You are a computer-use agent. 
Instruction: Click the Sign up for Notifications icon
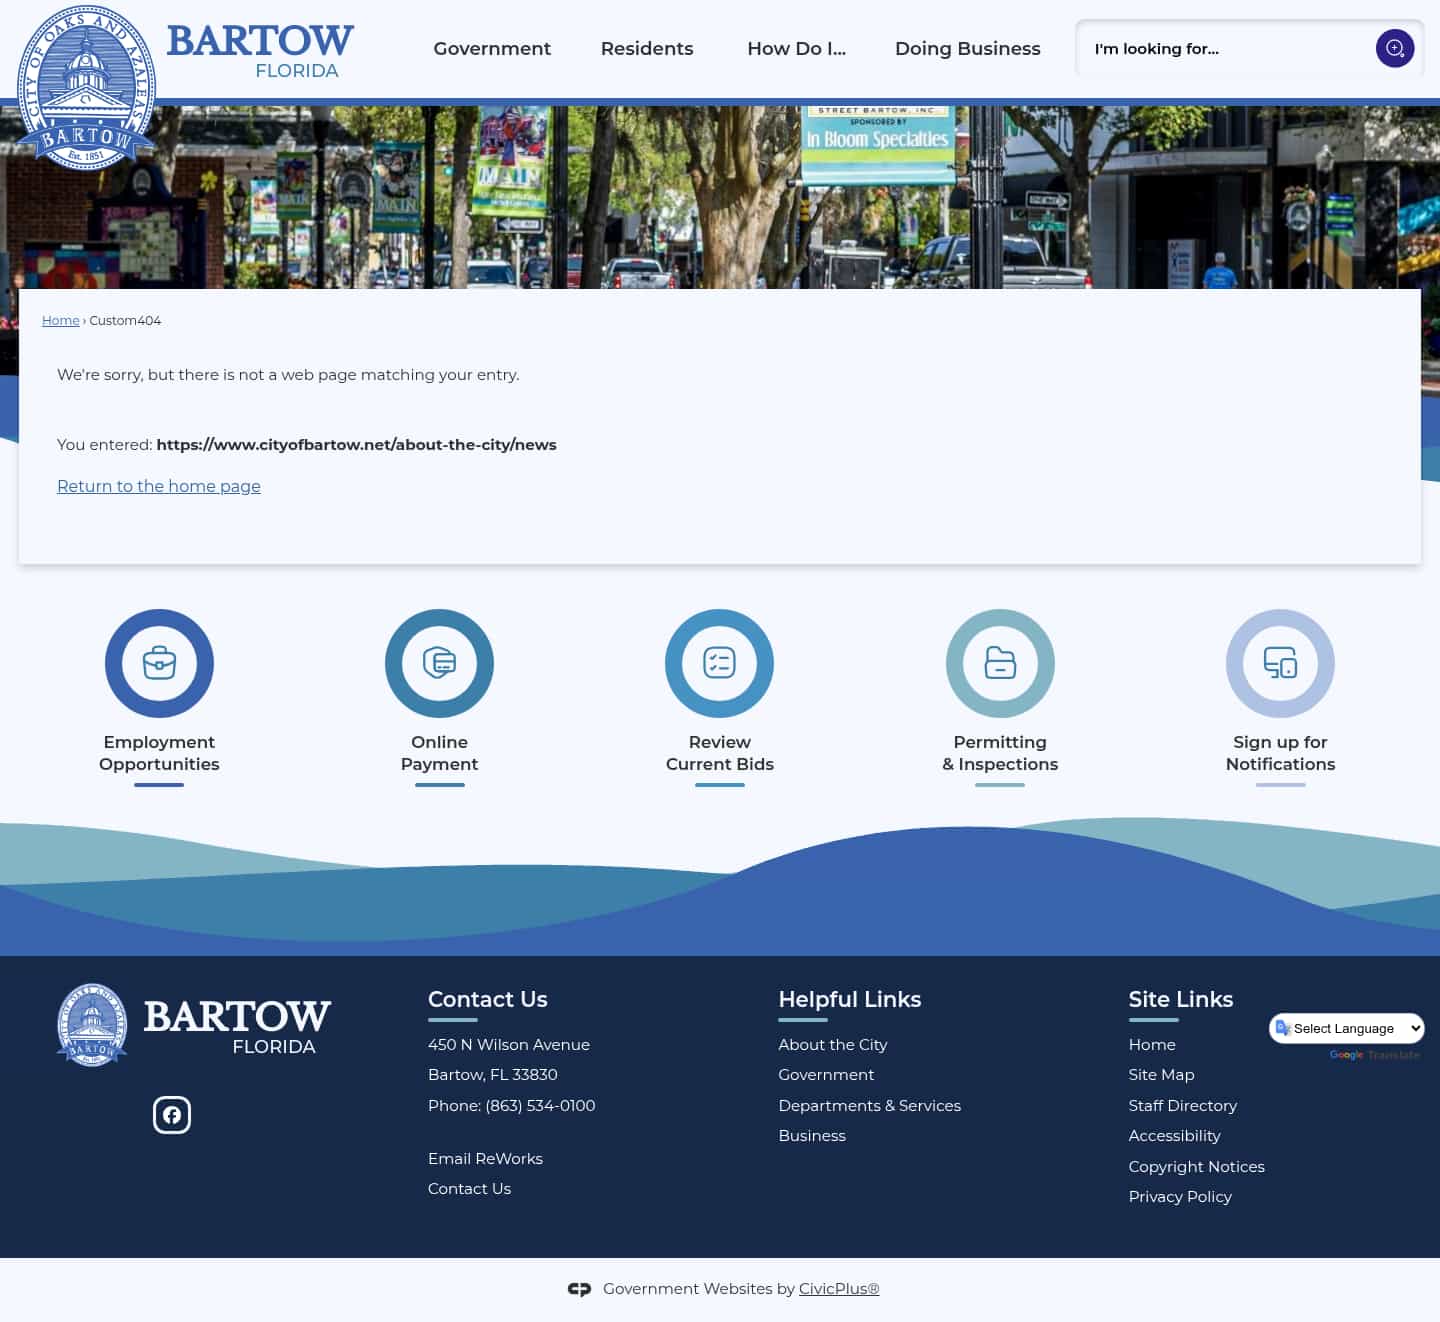pyautogui.click(x=1280, y=663)
